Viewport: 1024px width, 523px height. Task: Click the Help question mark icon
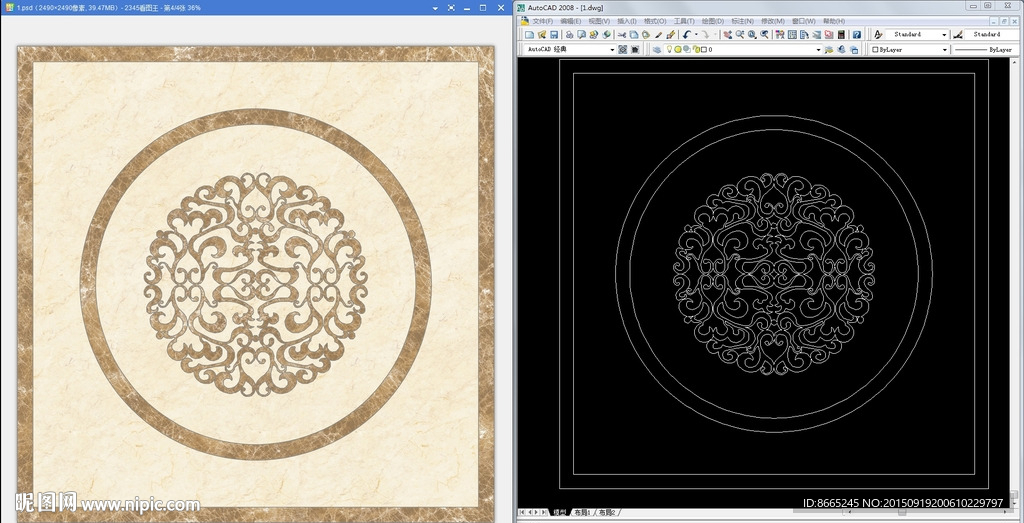pyautogui.click(x=857, y=34)
